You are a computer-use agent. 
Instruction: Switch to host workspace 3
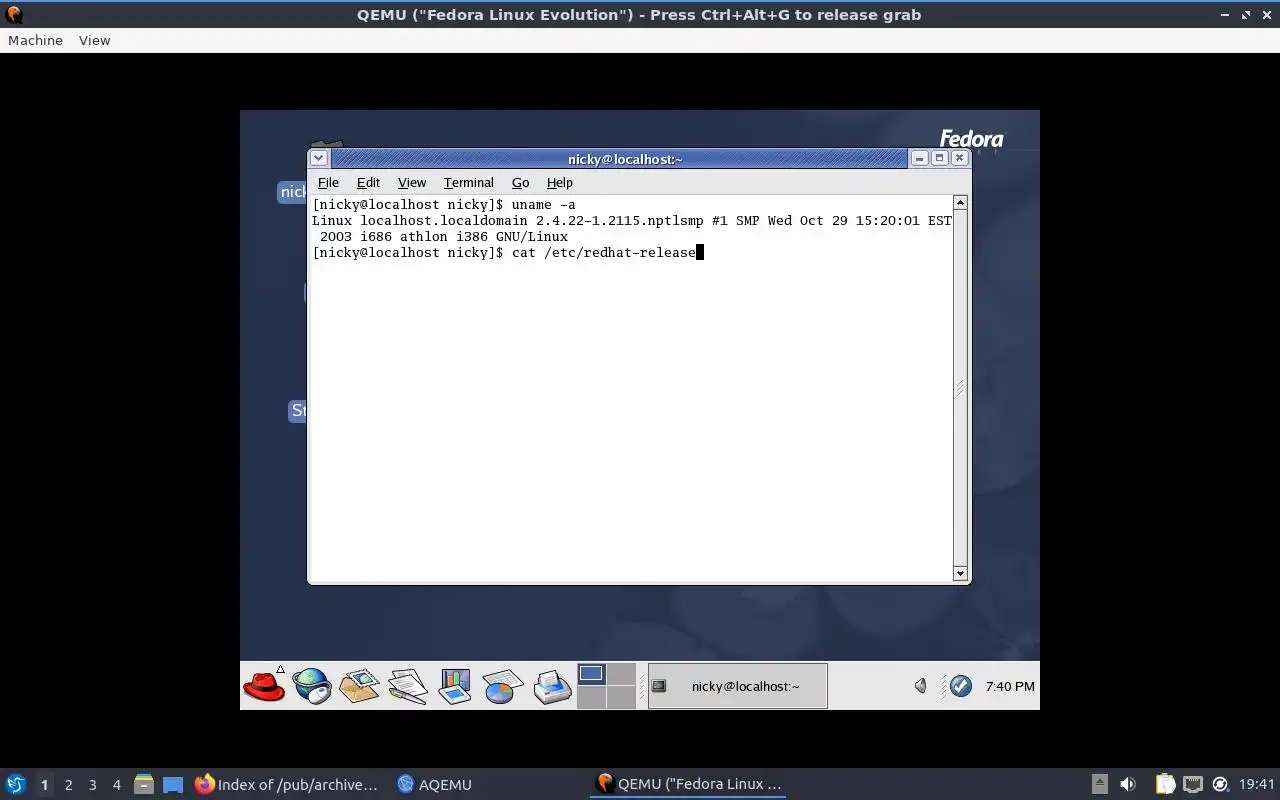pyautogui.click(x=92, y=784)
